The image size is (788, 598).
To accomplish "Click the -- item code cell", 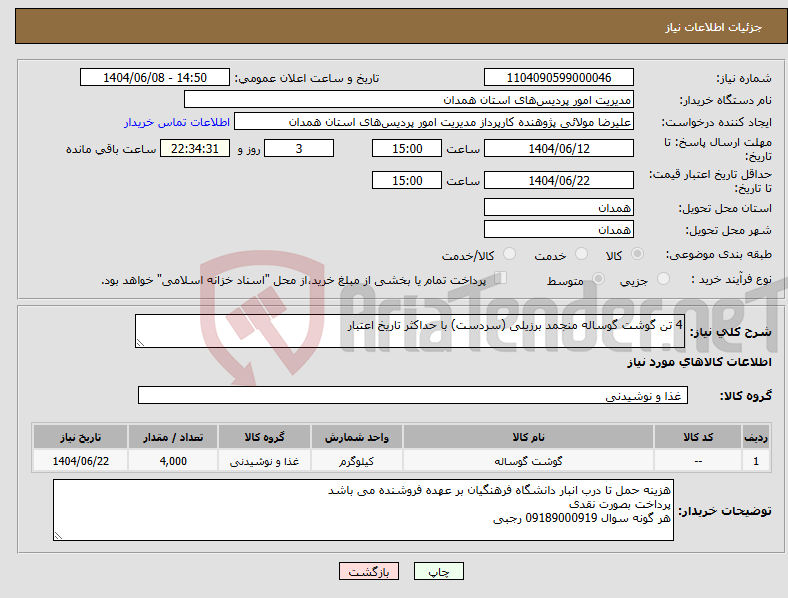I will click(x=698, y=461).
